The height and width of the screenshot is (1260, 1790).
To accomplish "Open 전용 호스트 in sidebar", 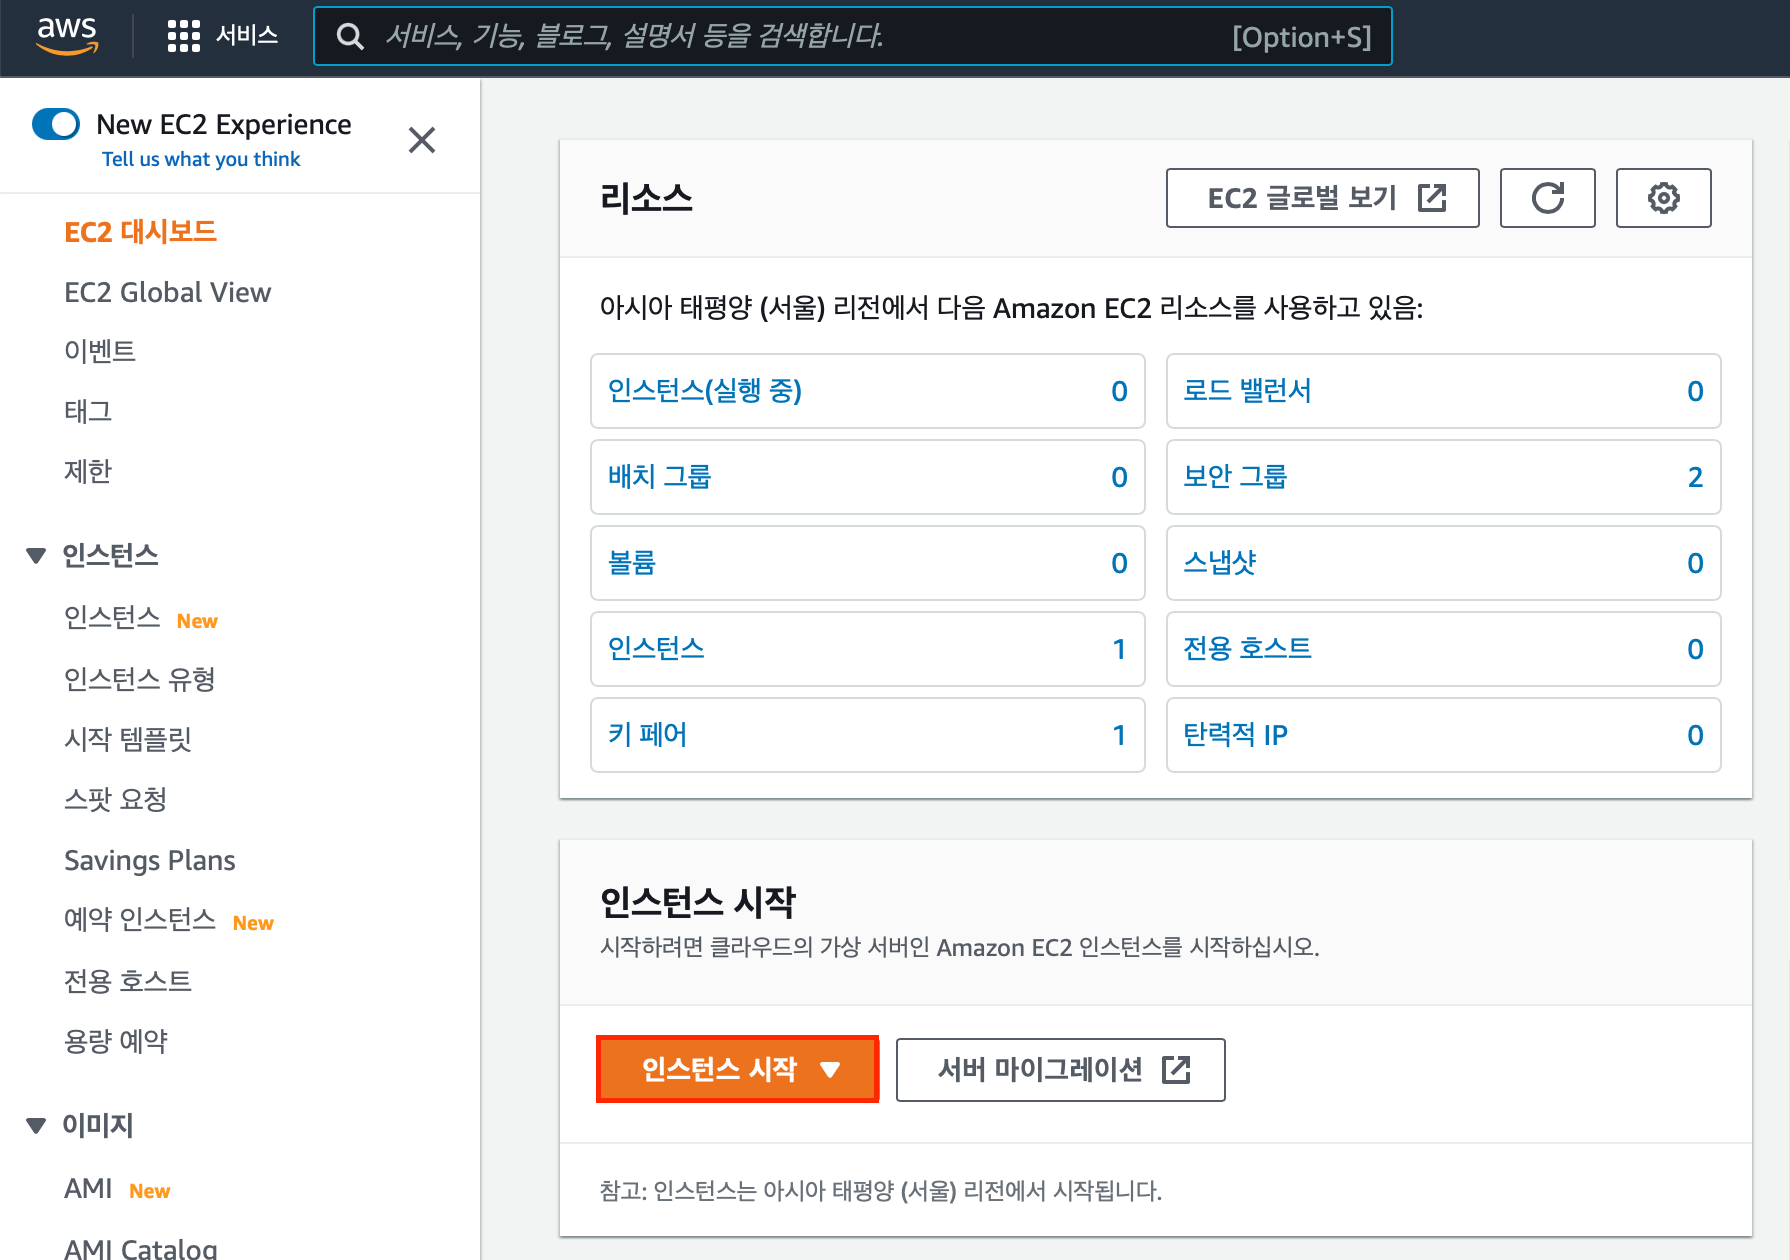I will tap(128, 981).
